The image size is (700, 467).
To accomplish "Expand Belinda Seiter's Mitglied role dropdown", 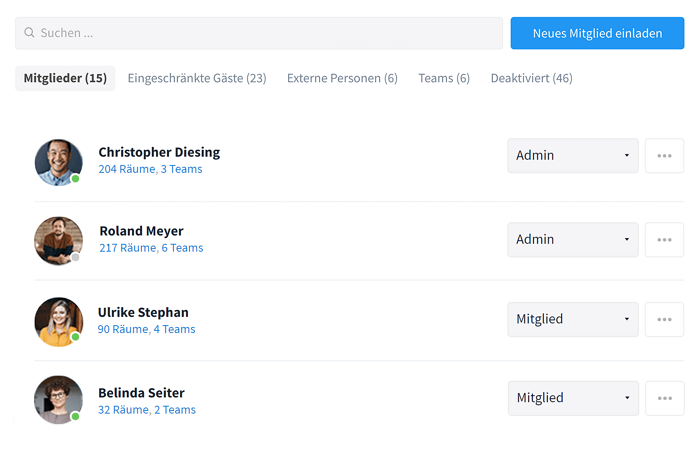I will [x=573, y=398].
